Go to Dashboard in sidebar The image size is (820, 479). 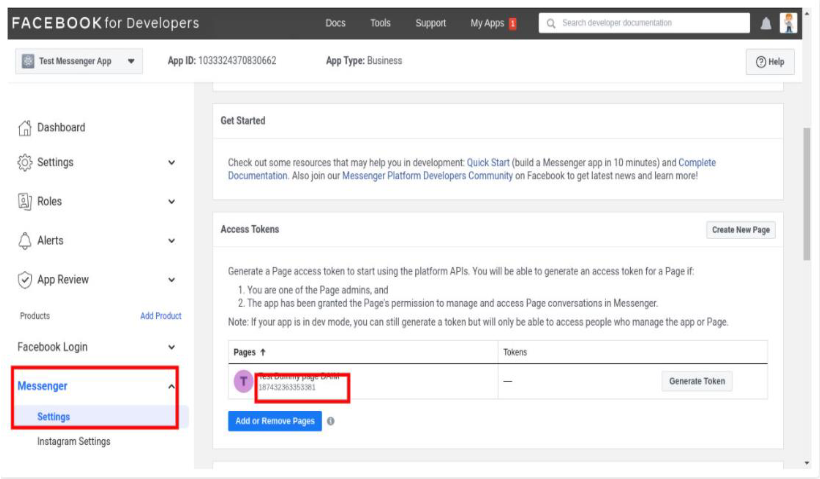(x=61, y=128)
